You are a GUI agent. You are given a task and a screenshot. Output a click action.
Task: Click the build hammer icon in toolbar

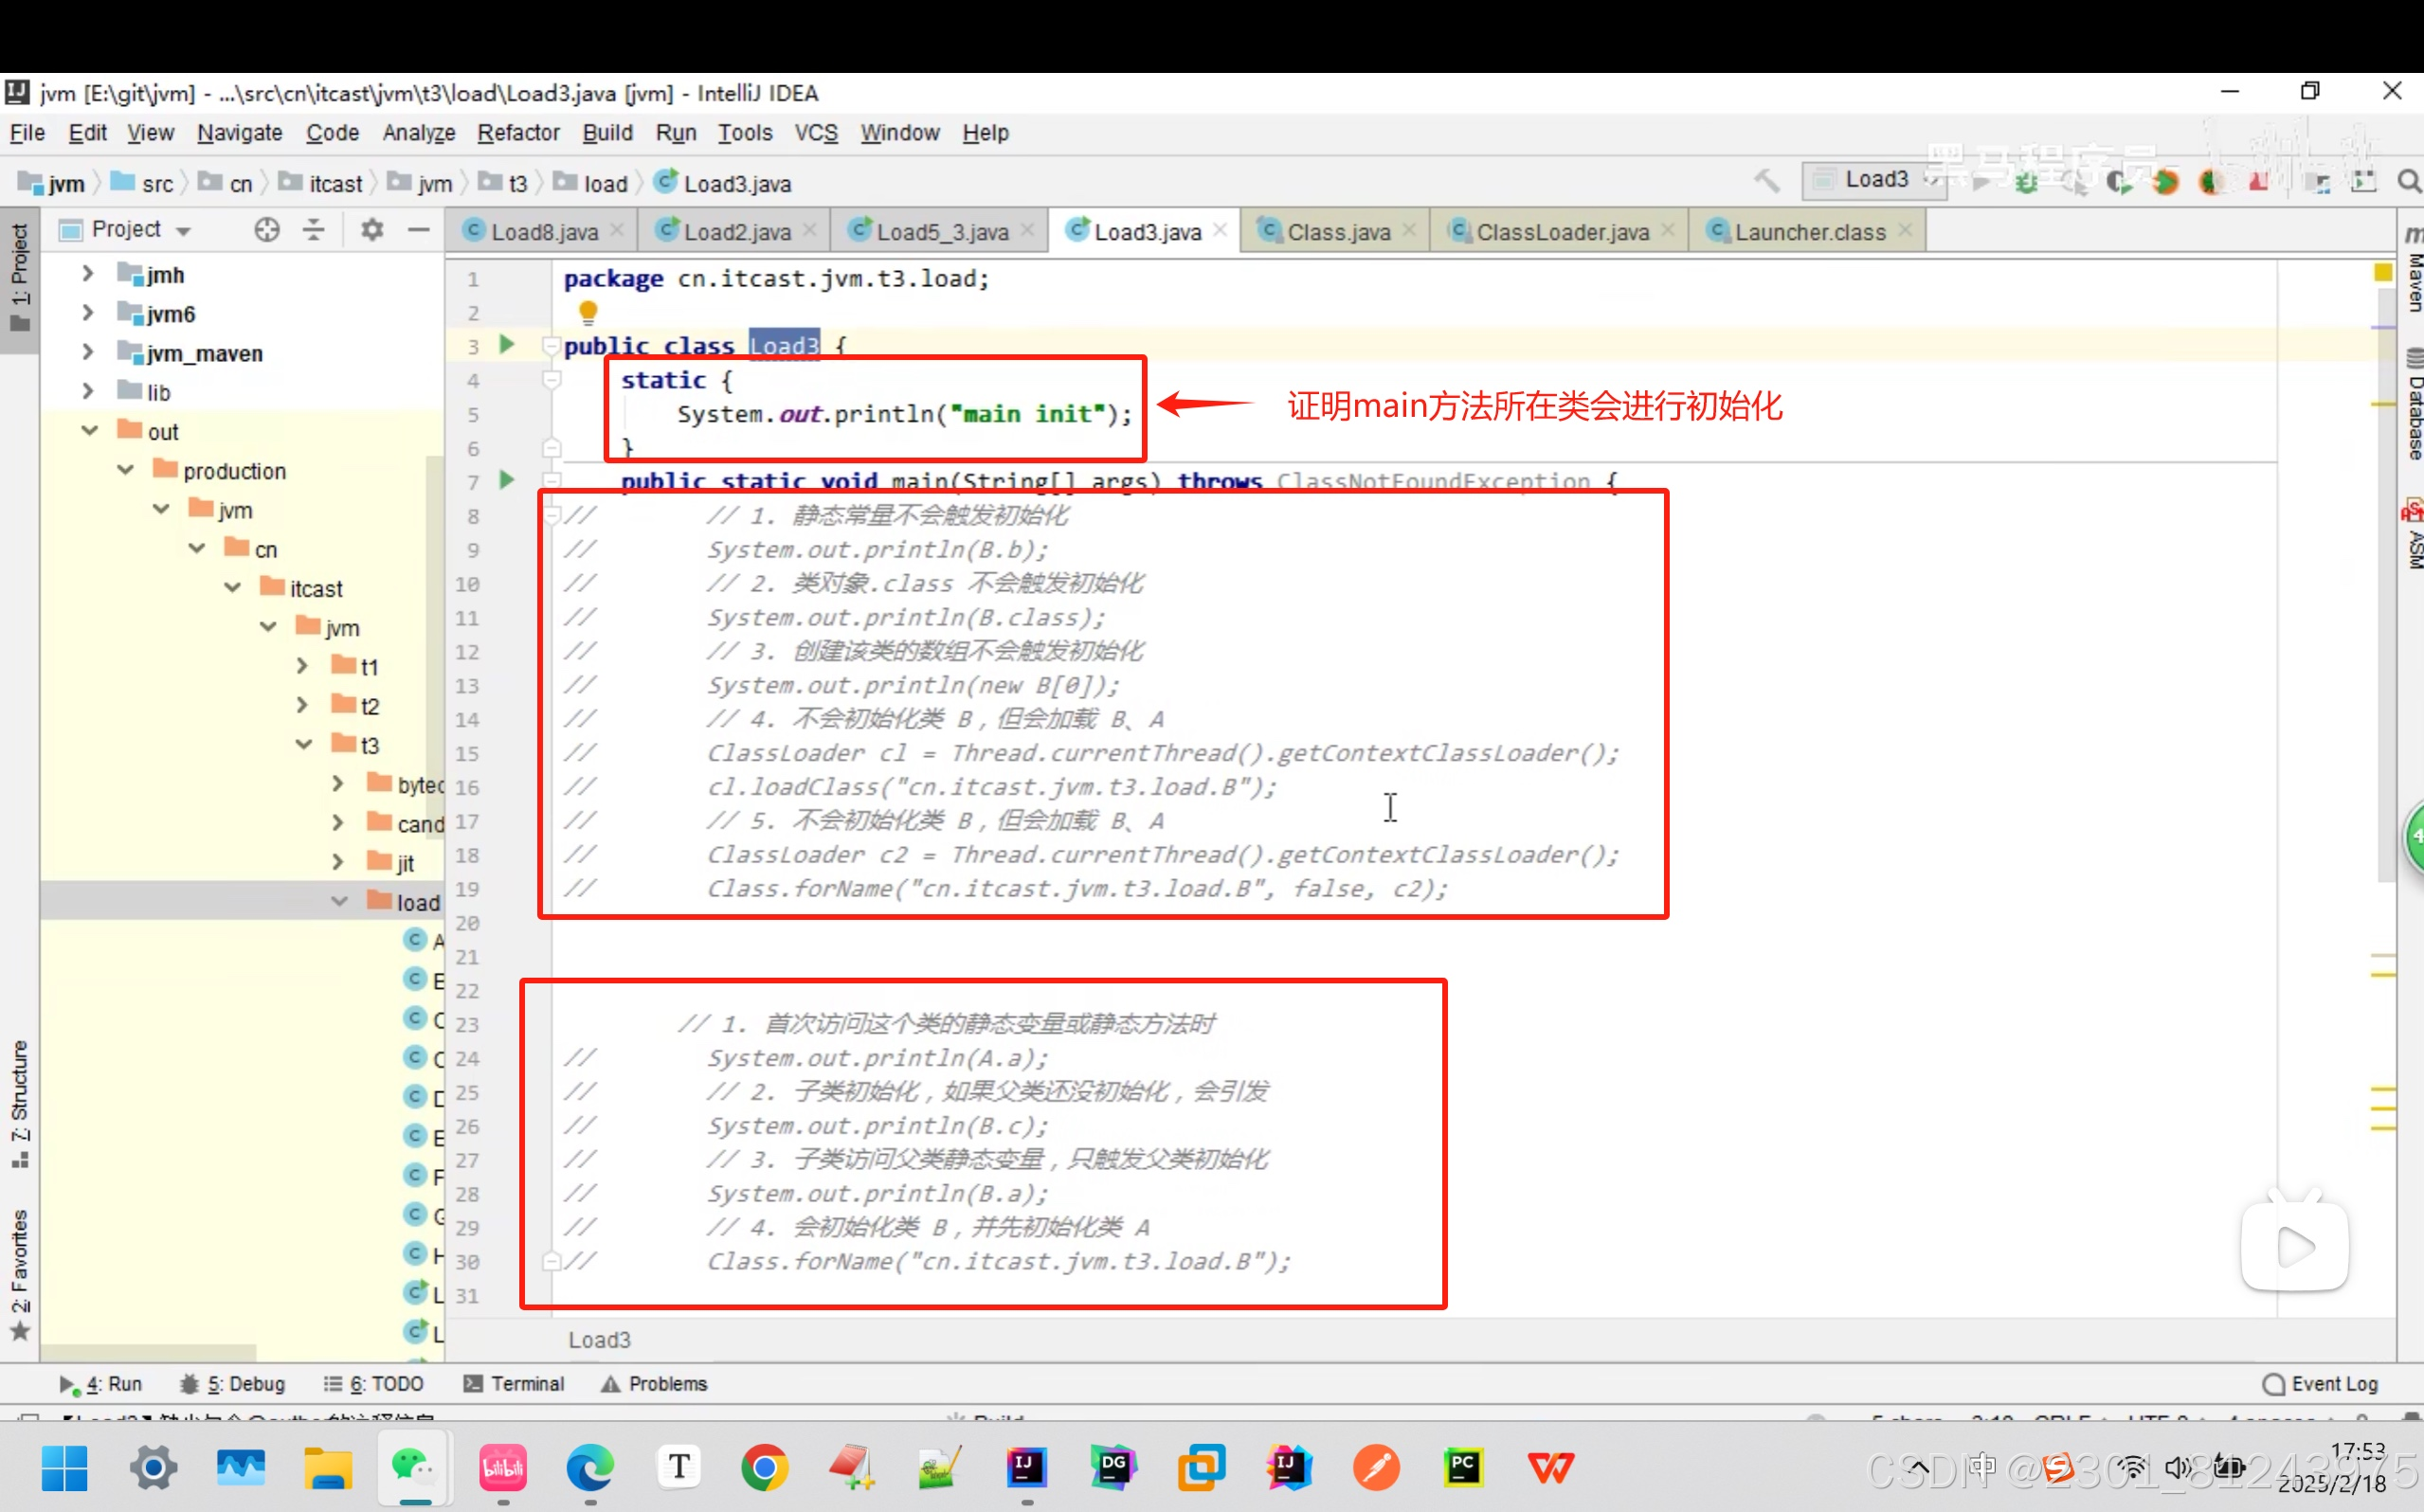point(1766,181)
